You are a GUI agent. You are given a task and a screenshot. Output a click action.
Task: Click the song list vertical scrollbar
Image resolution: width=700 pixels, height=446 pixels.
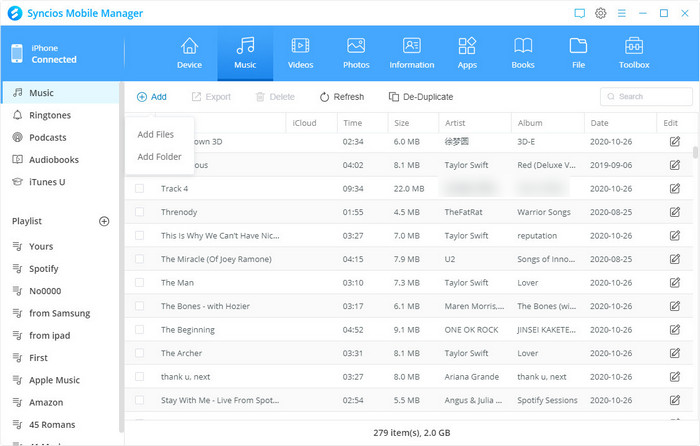click(x=695, y=152)
